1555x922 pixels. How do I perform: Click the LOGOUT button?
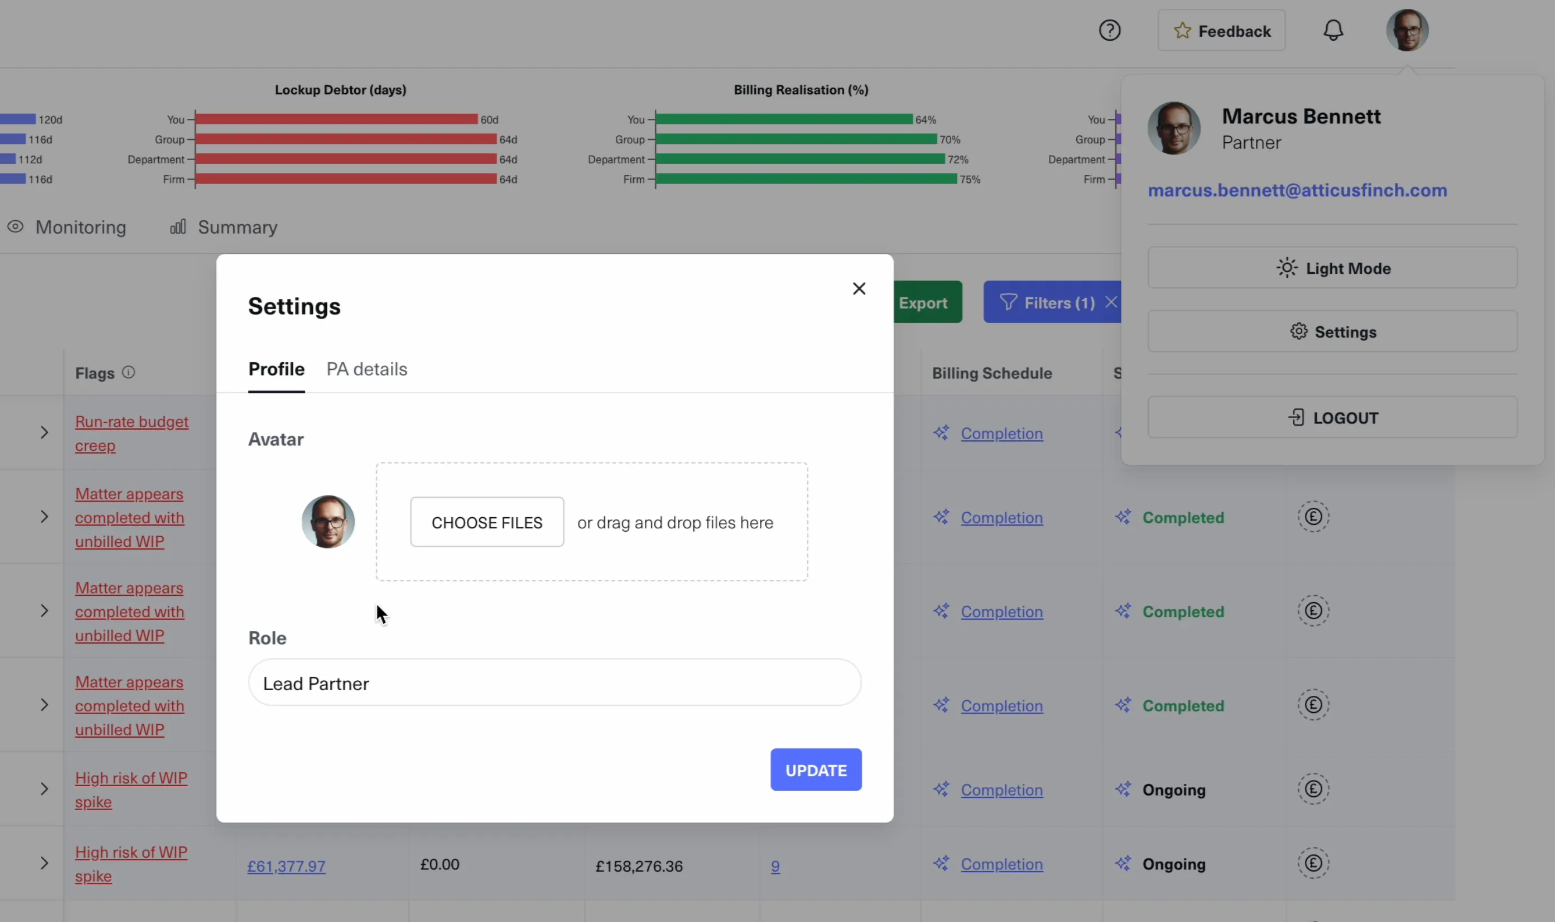pyautogui.click(x=1332, y=418)
